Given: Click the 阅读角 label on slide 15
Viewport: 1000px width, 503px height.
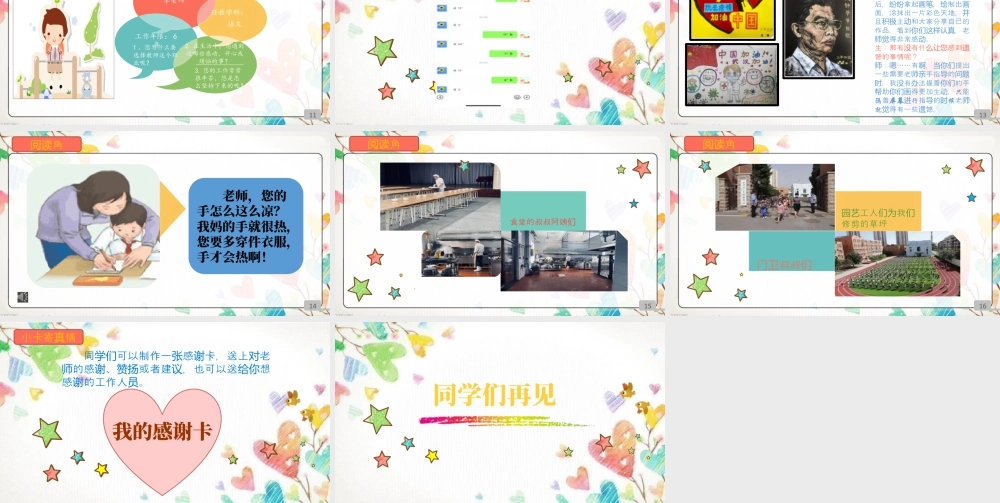Looking at the screenshot, I should click(384, 144).
